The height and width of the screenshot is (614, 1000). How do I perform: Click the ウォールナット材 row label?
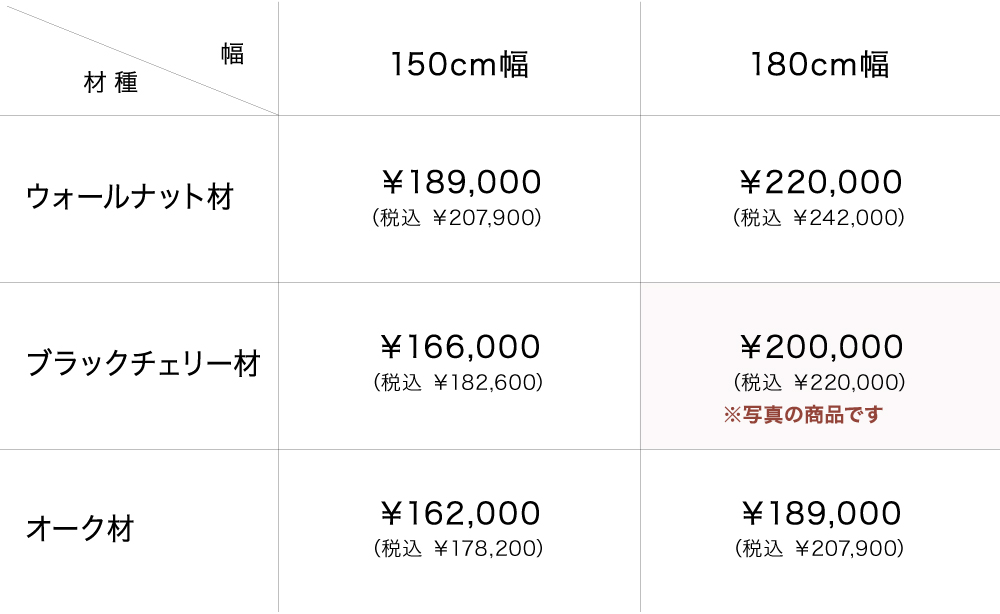click(x=130, y=196)
